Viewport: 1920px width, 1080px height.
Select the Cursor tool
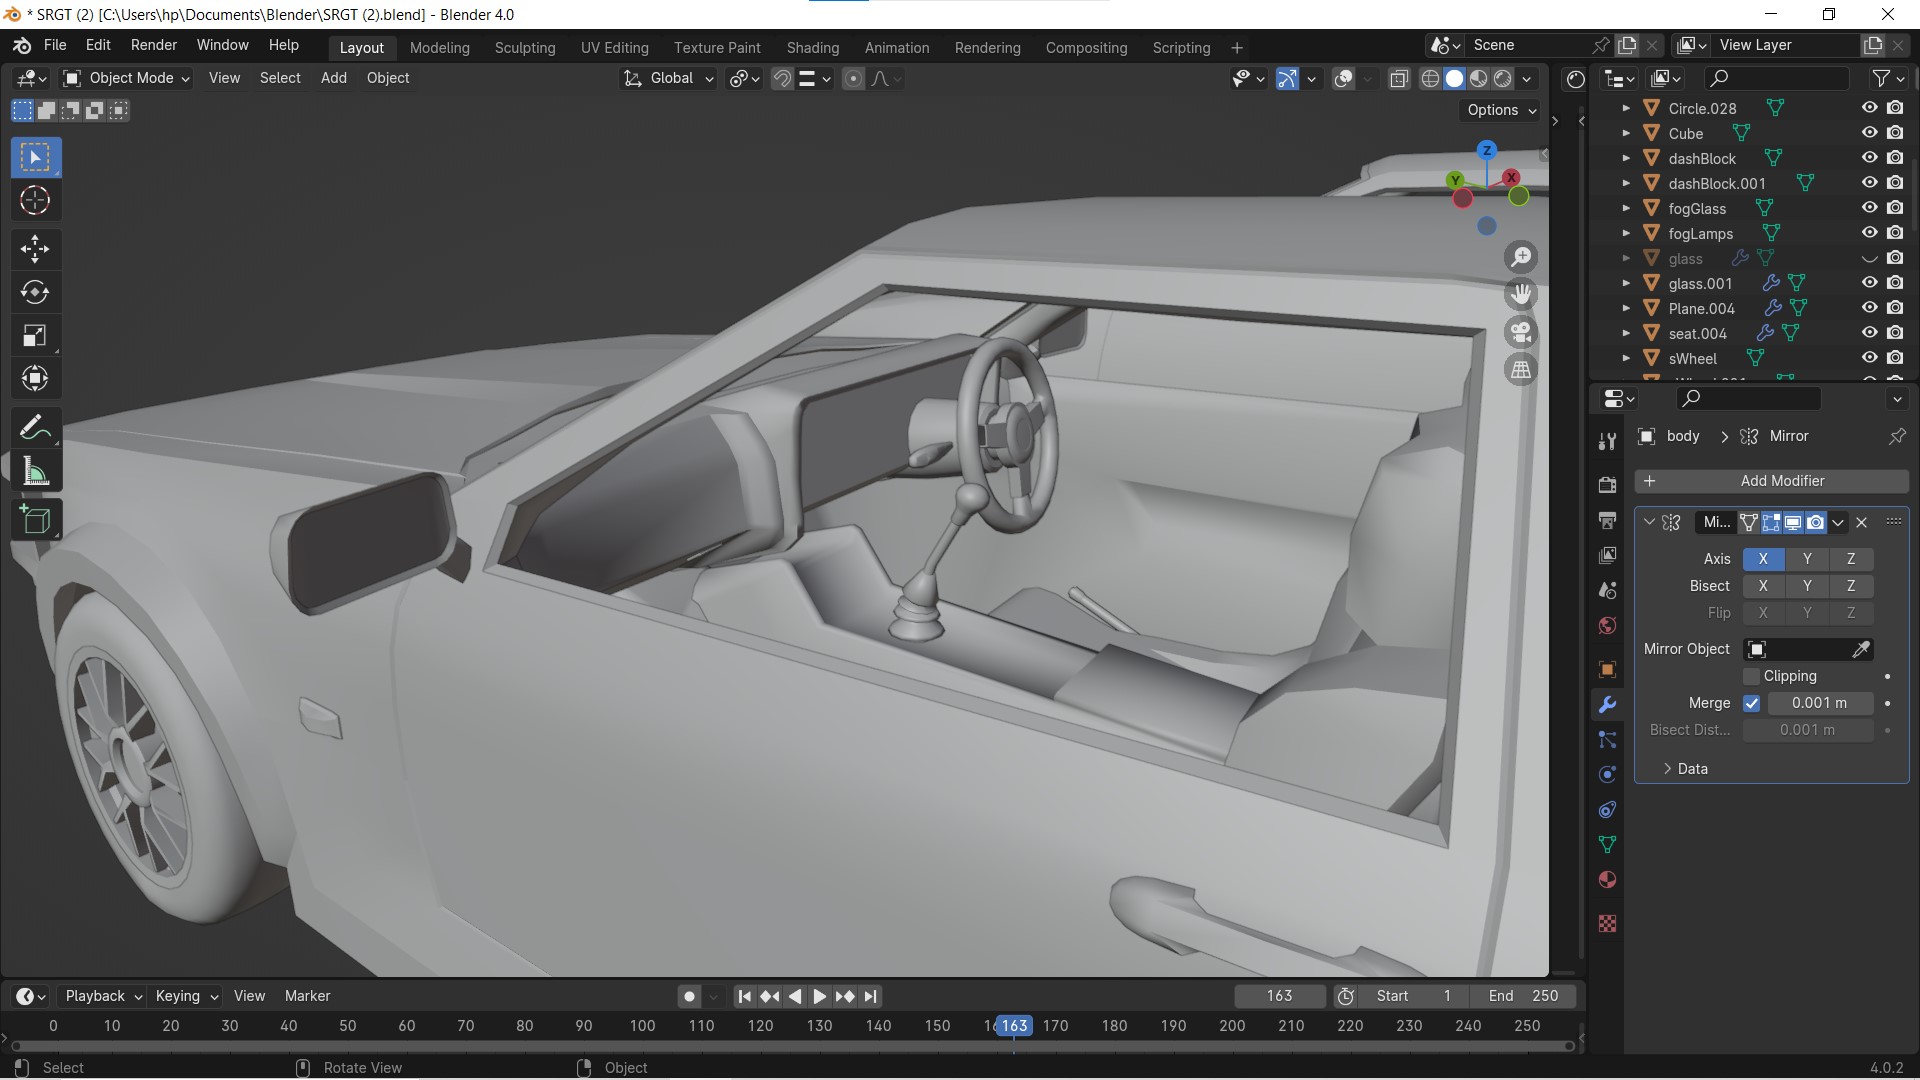coord(35,201)
